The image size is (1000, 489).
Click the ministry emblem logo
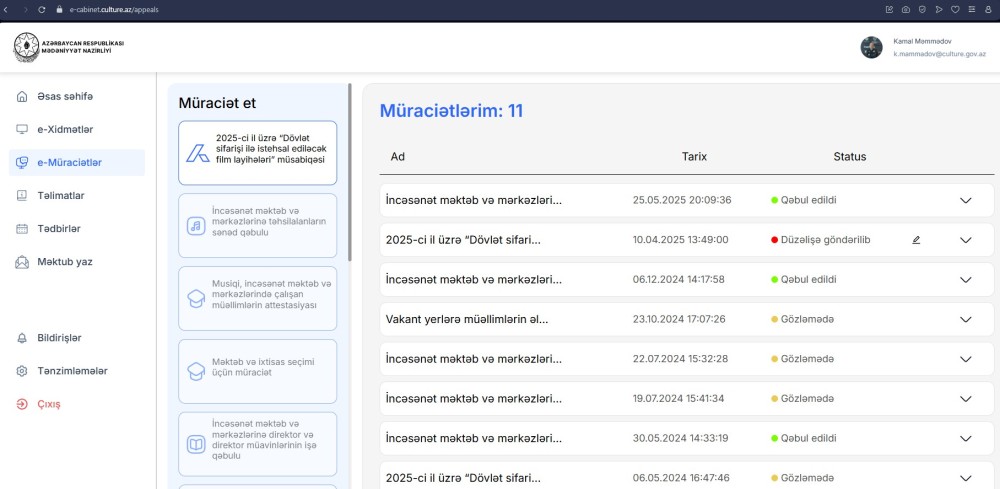coord(26,48)
